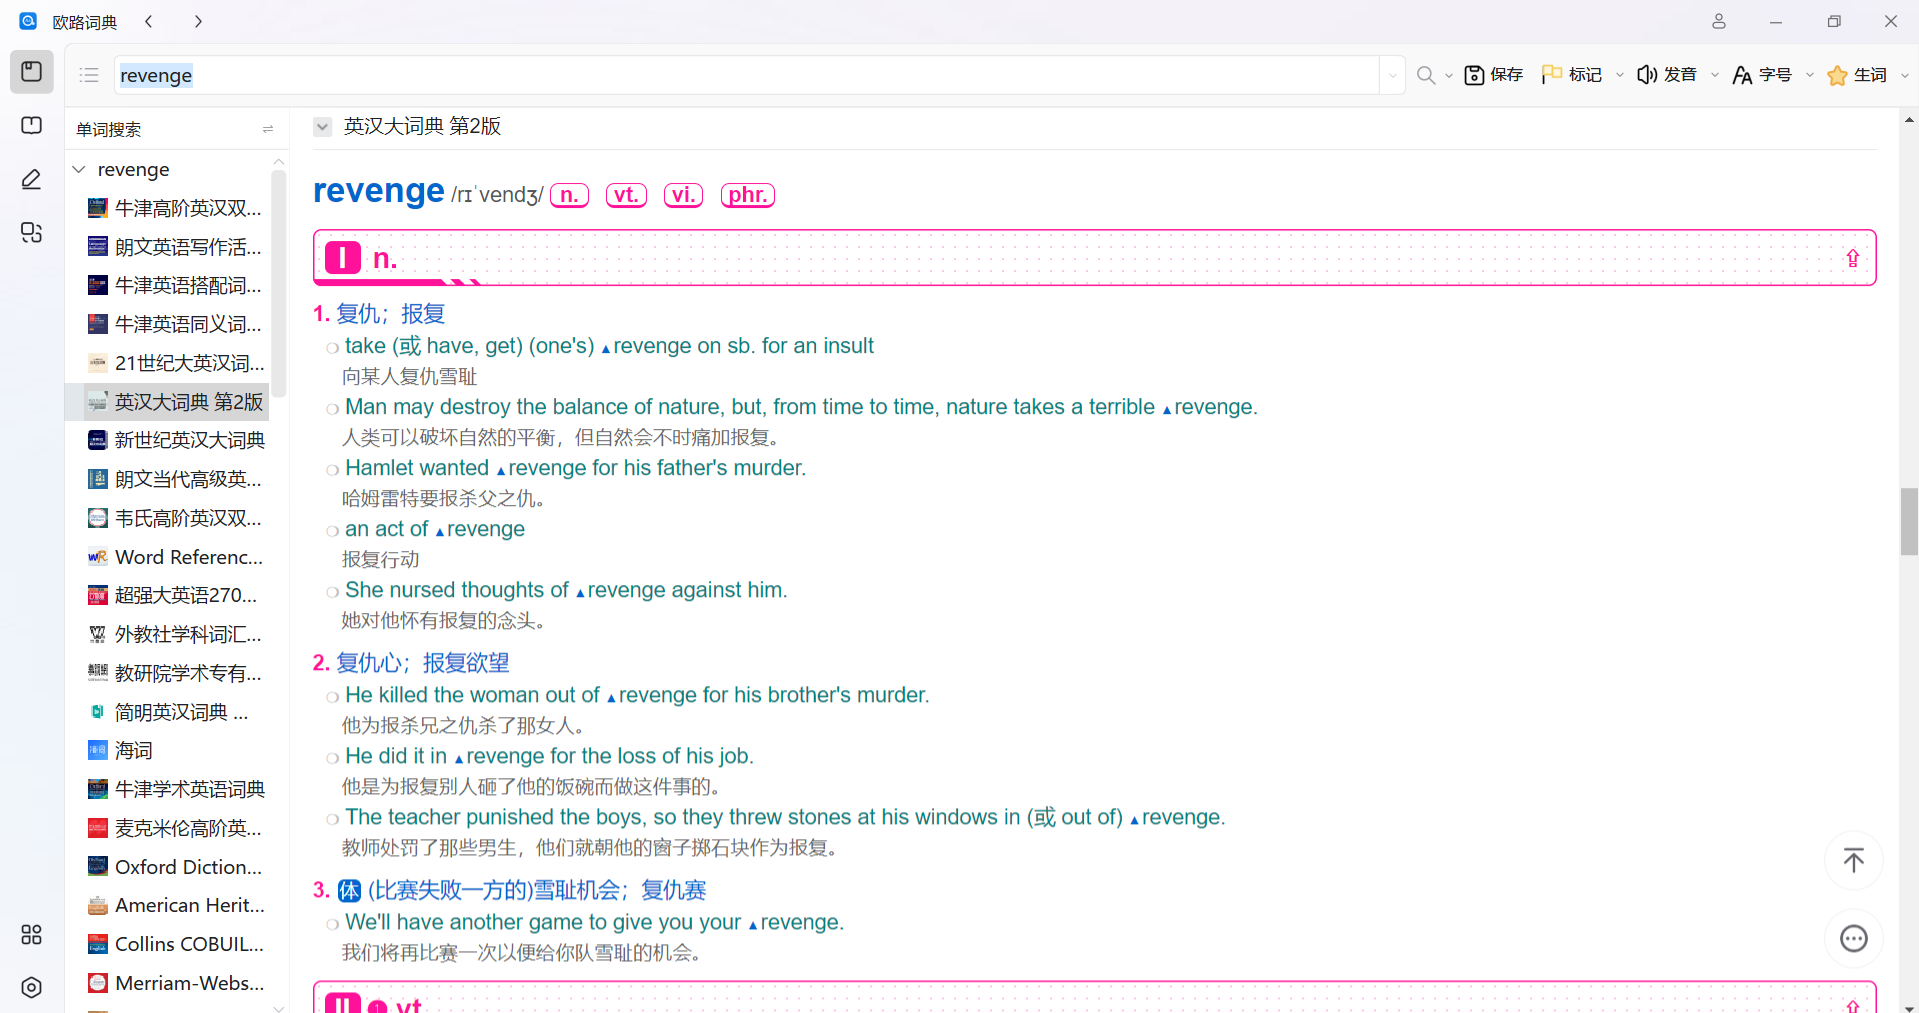This screenshot has height=1013, width=1919.
Task: Click the revenge search input field
Action: (x=746, y=75)
